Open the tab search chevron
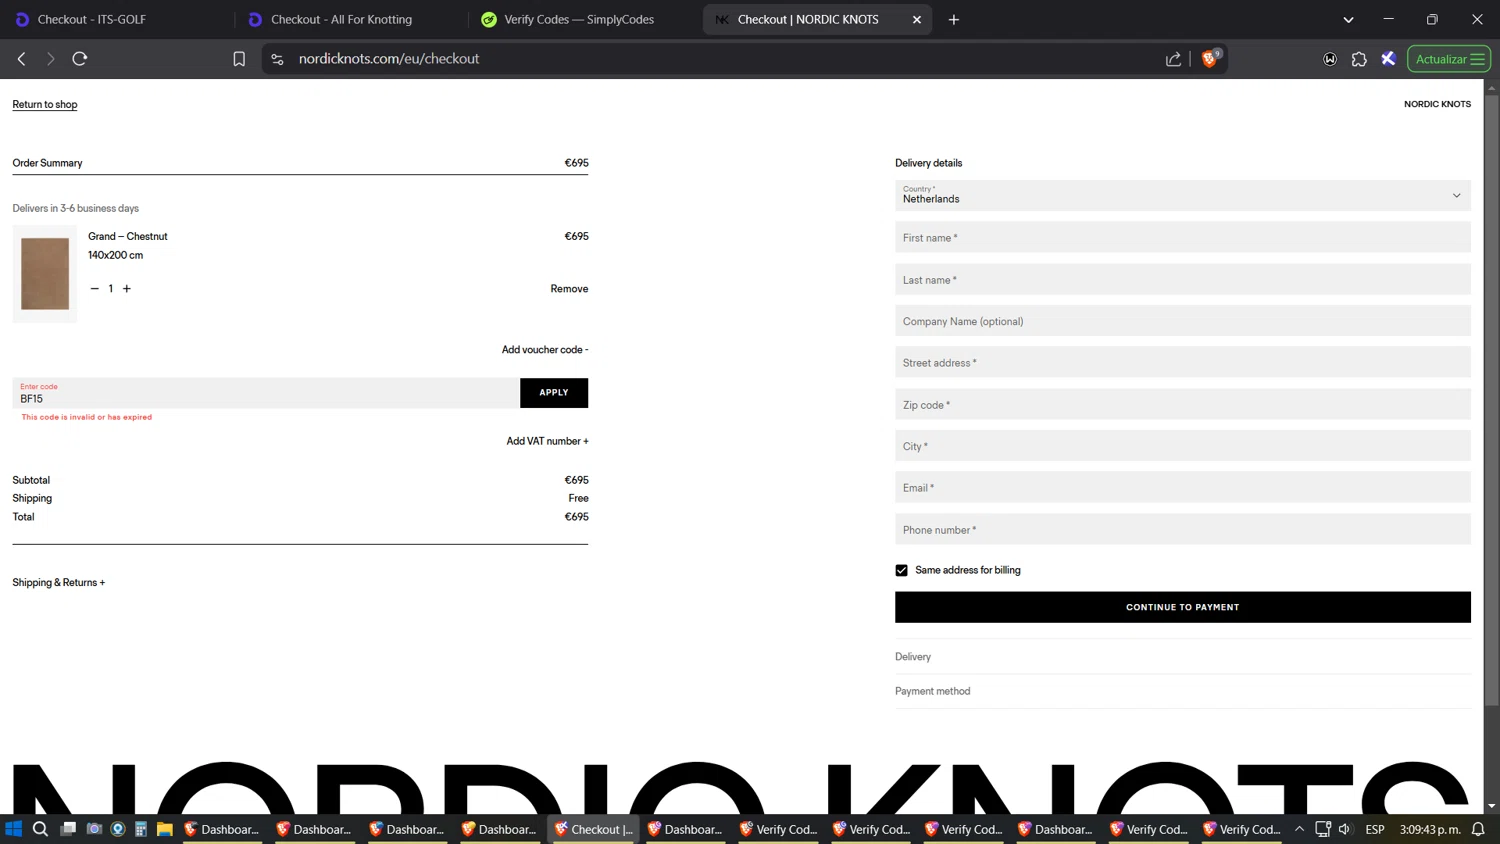 (x=1348, y=19)
